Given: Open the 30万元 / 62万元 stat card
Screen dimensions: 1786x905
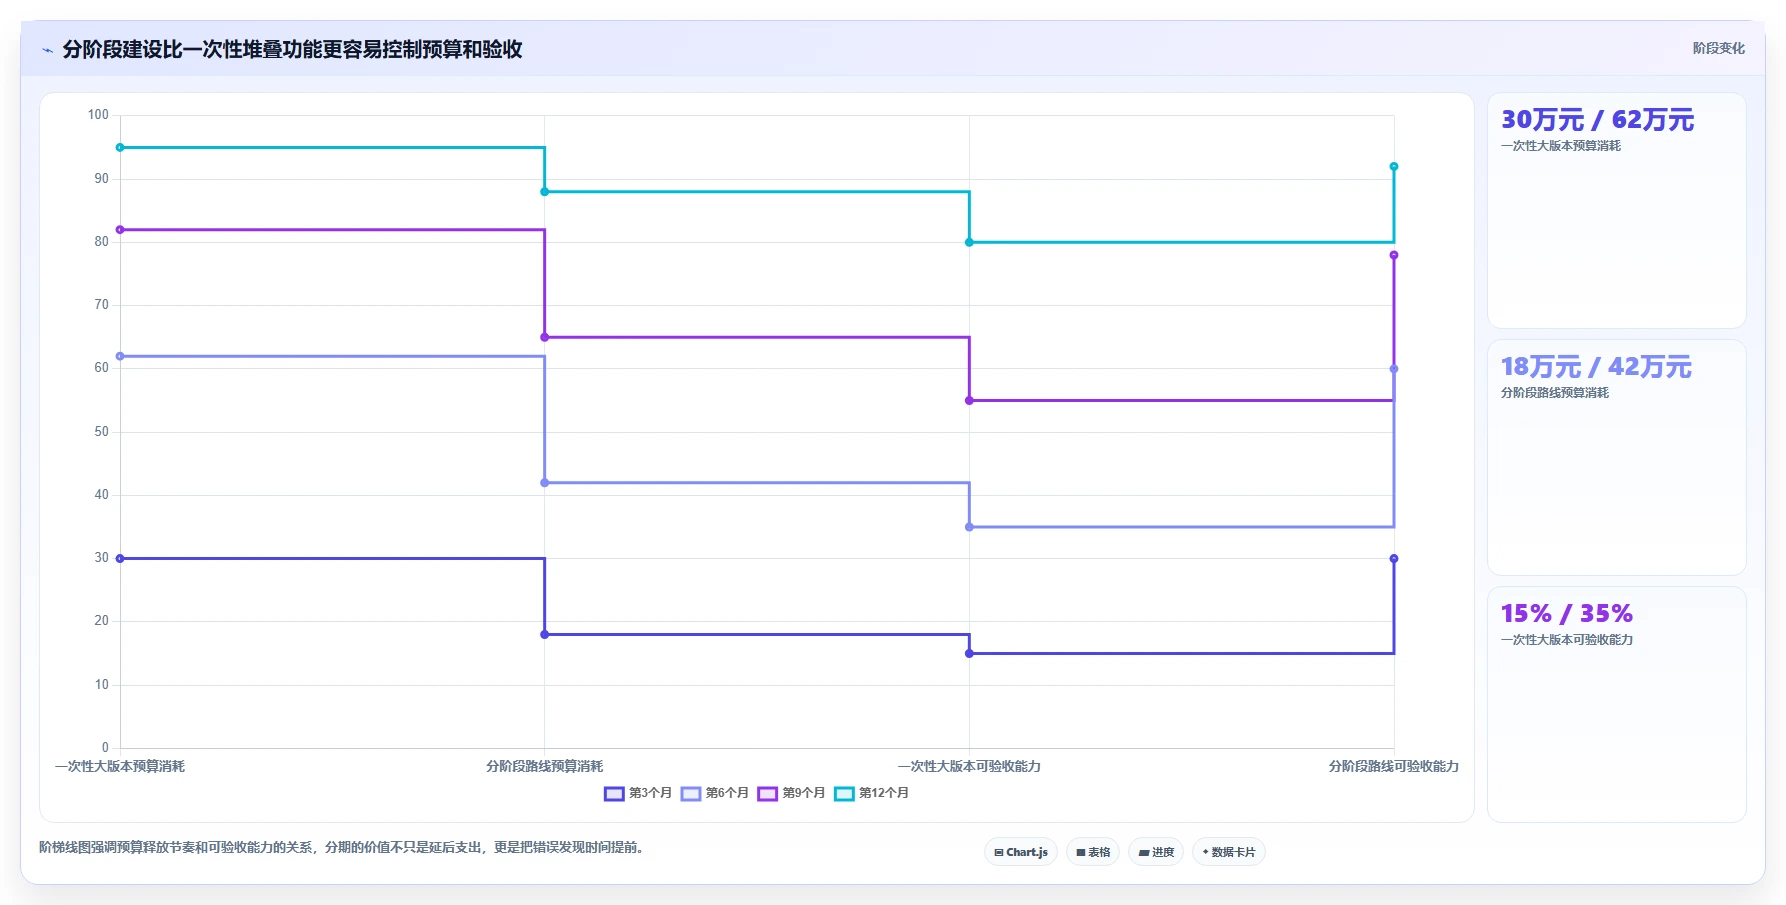Looking at the screenshot, I should tap(1617, 211).
